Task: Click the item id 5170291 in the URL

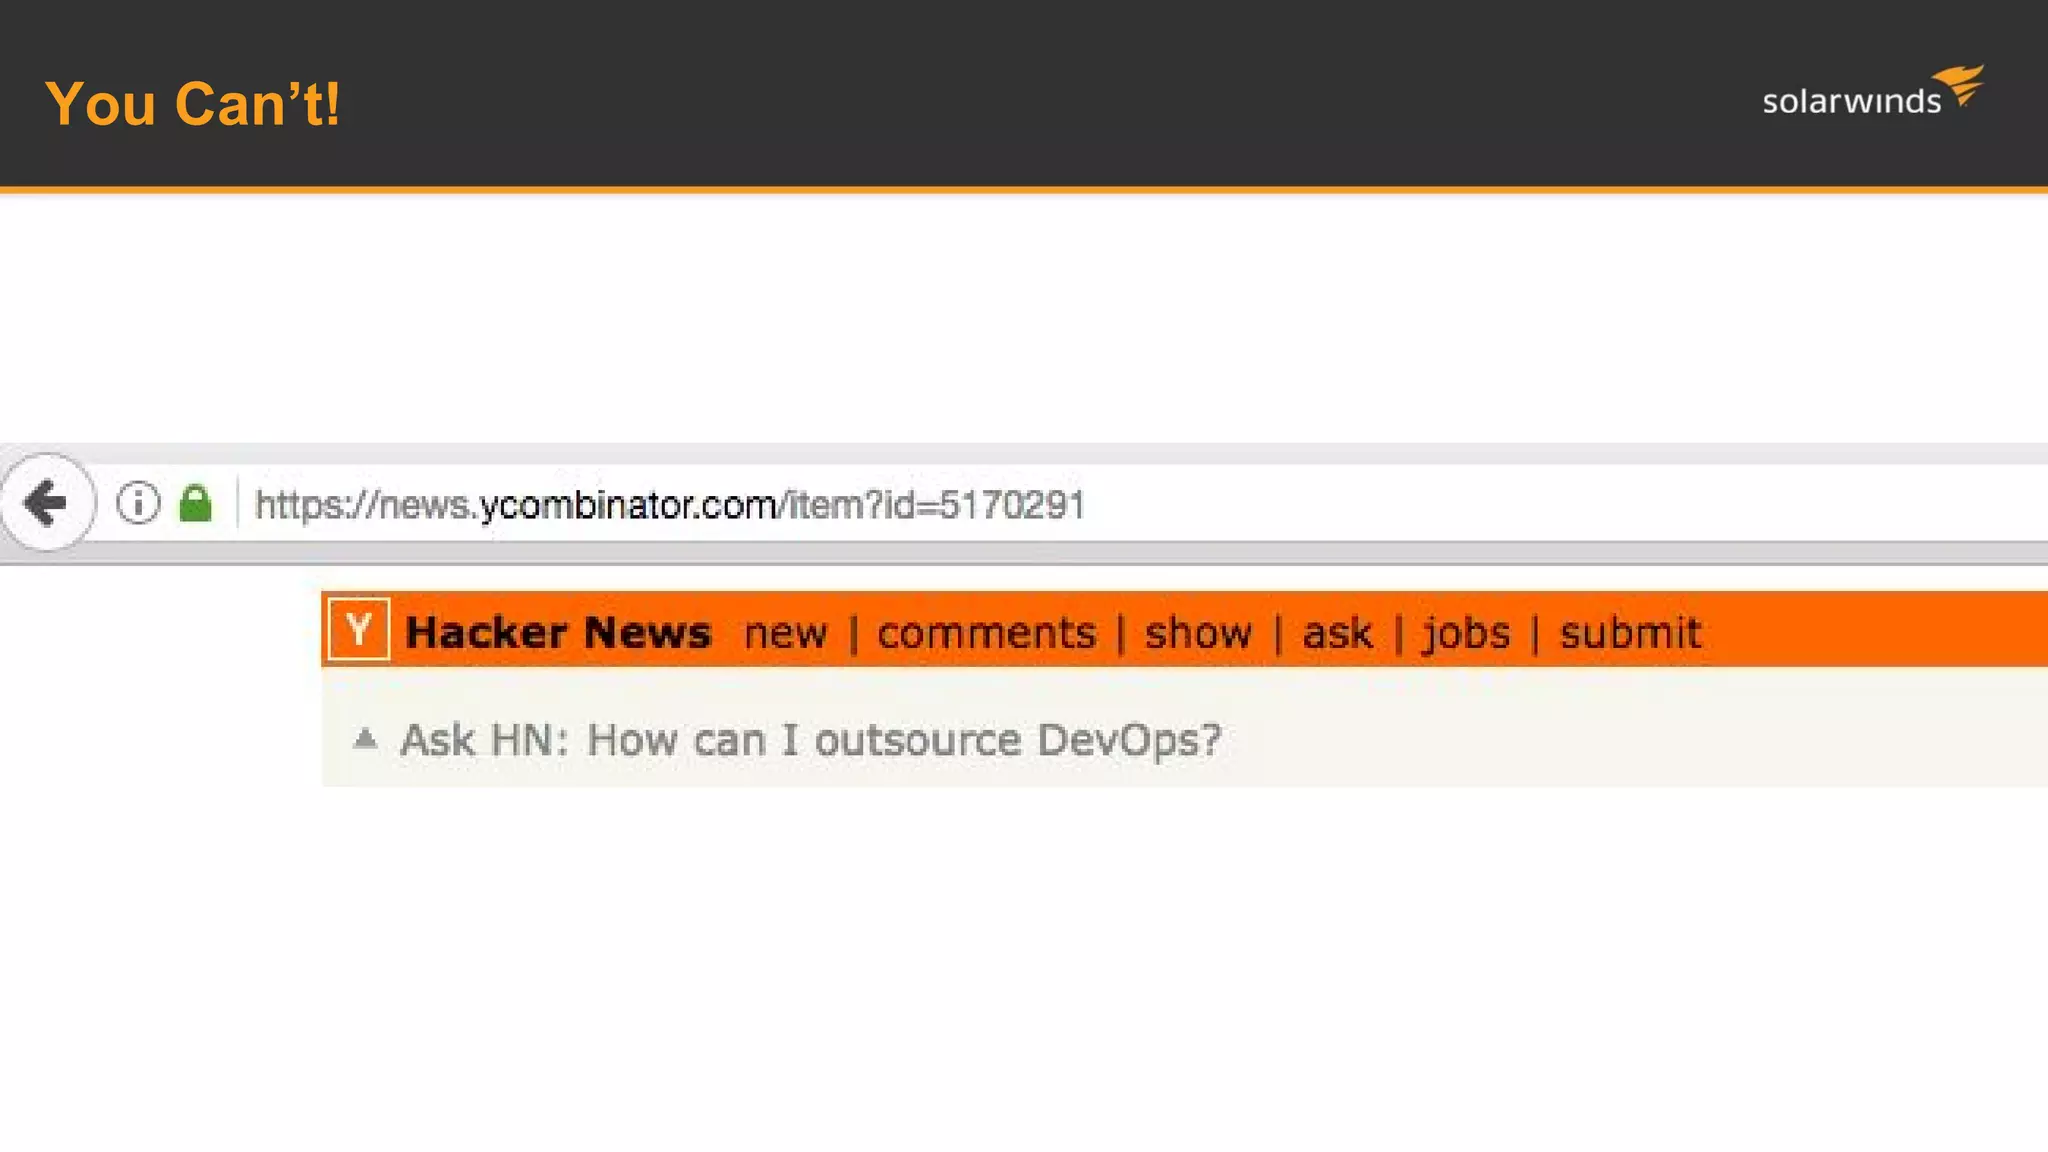Action: (x=1012, y=505)
